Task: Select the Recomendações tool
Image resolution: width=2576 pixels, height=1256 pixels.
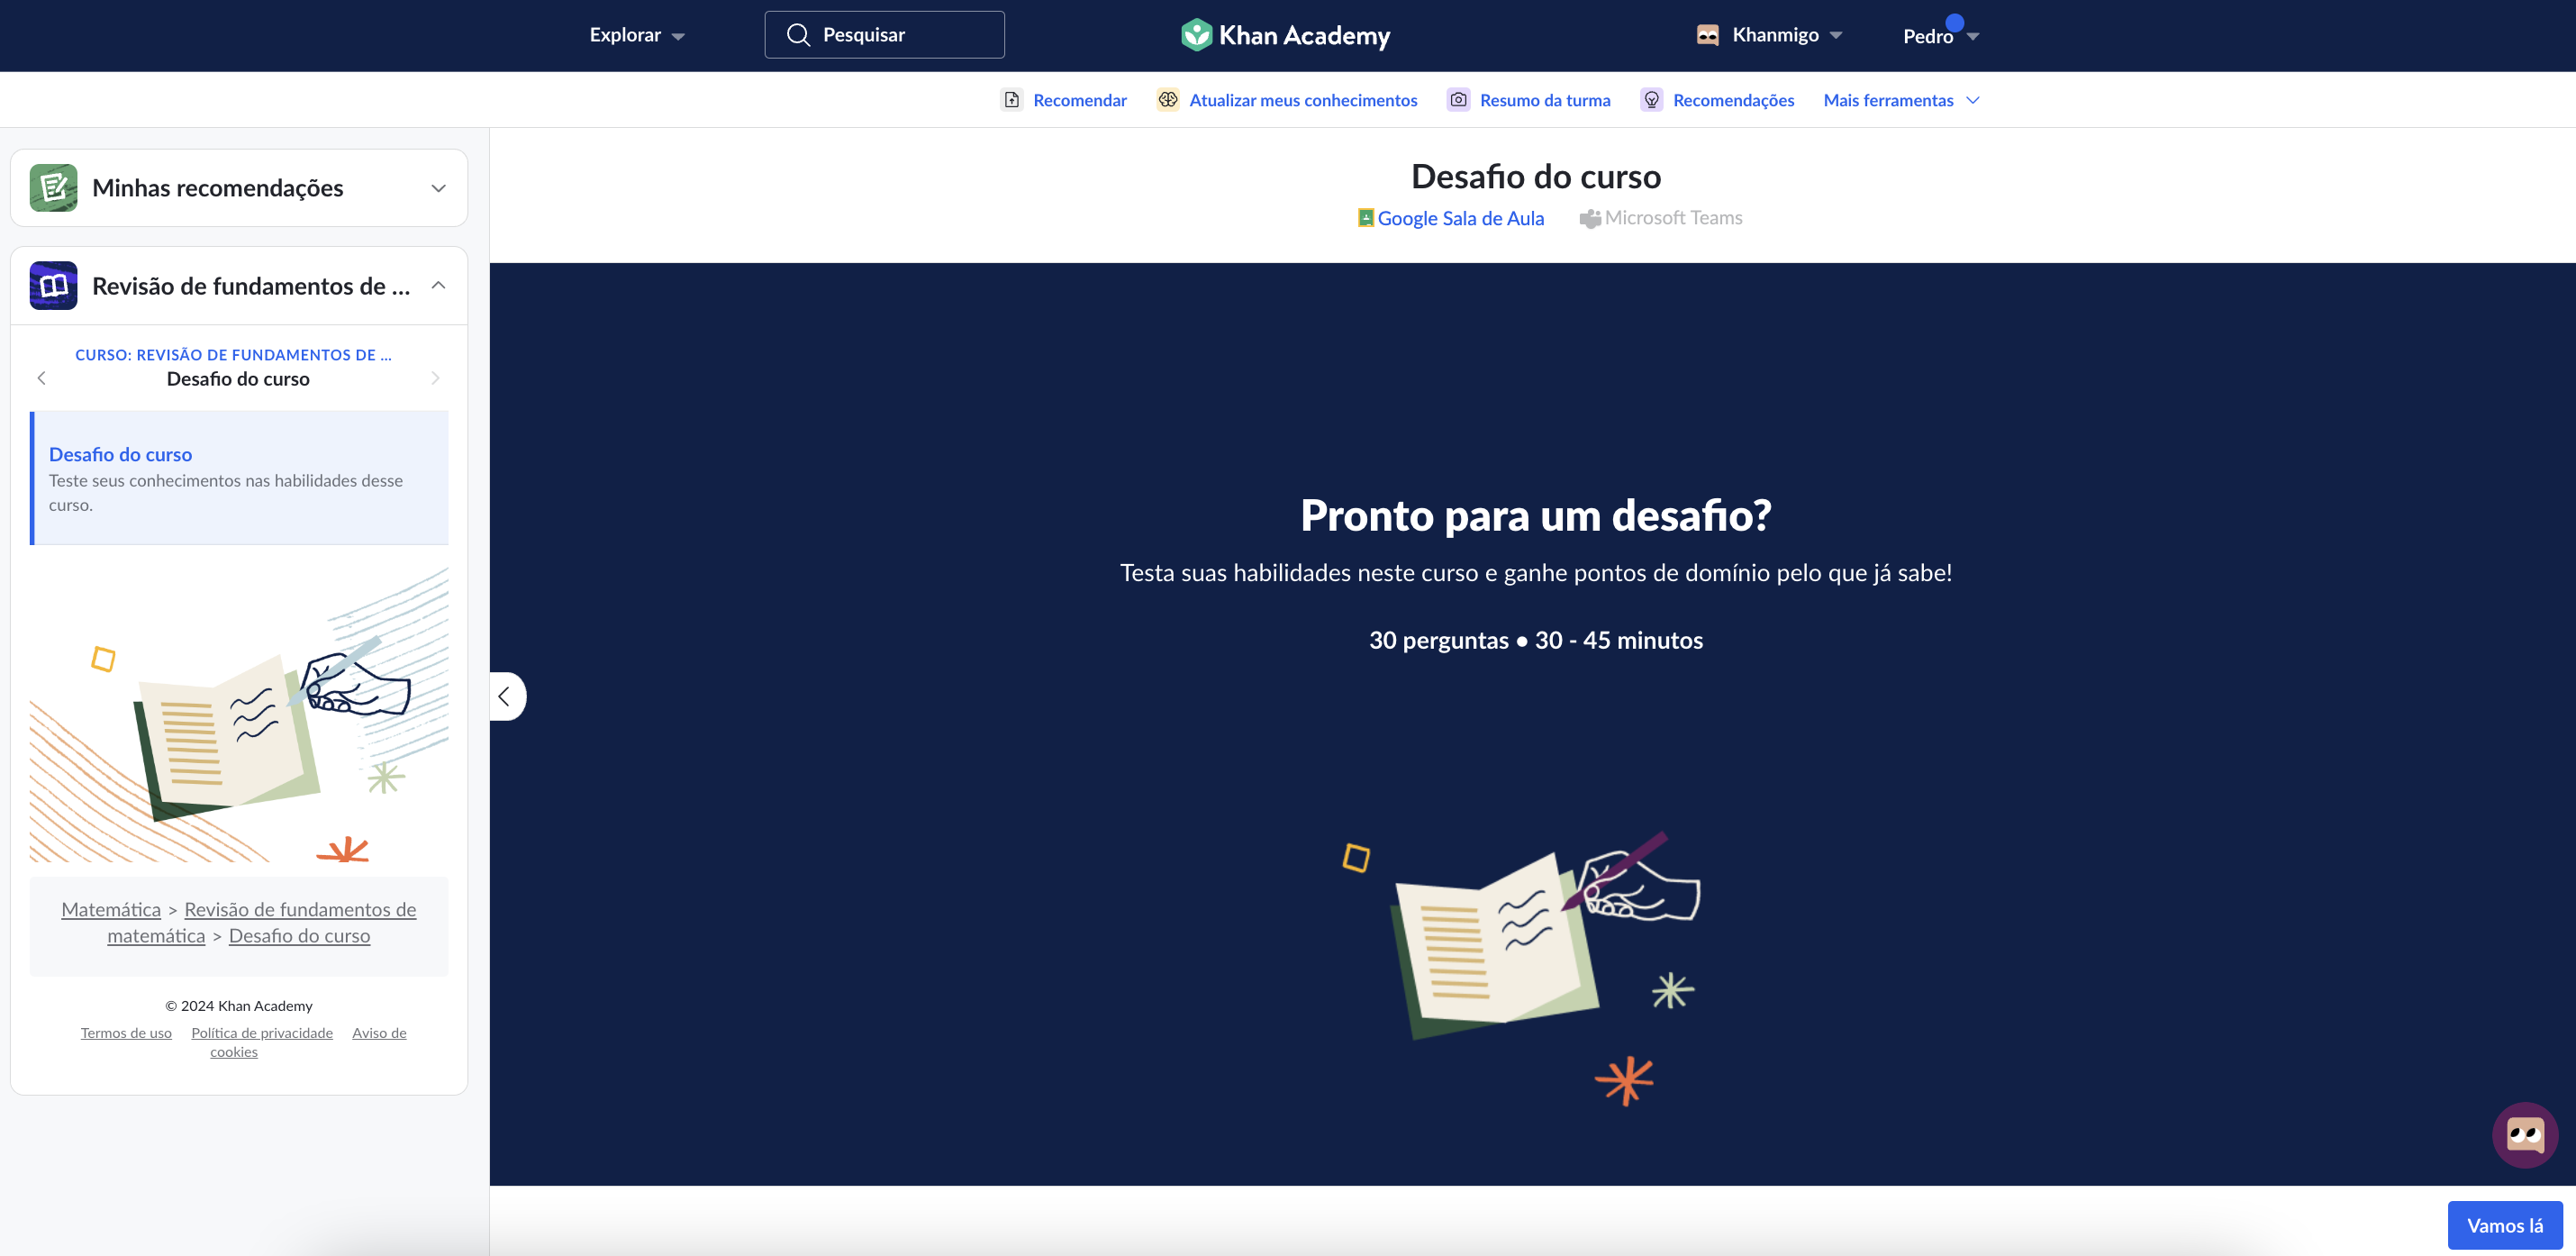Action: pyautogui.click(x=1717, y=100)
